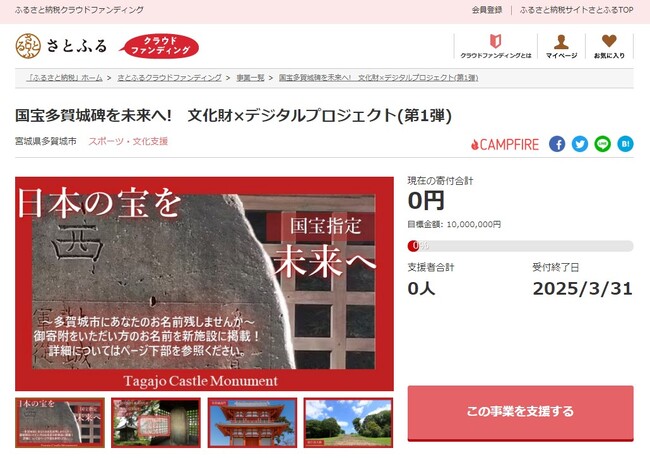Click 目標金額: 10,000,000円 text
Image resolution: width=650 pixels, height=461 pixels.
point(454,224)
